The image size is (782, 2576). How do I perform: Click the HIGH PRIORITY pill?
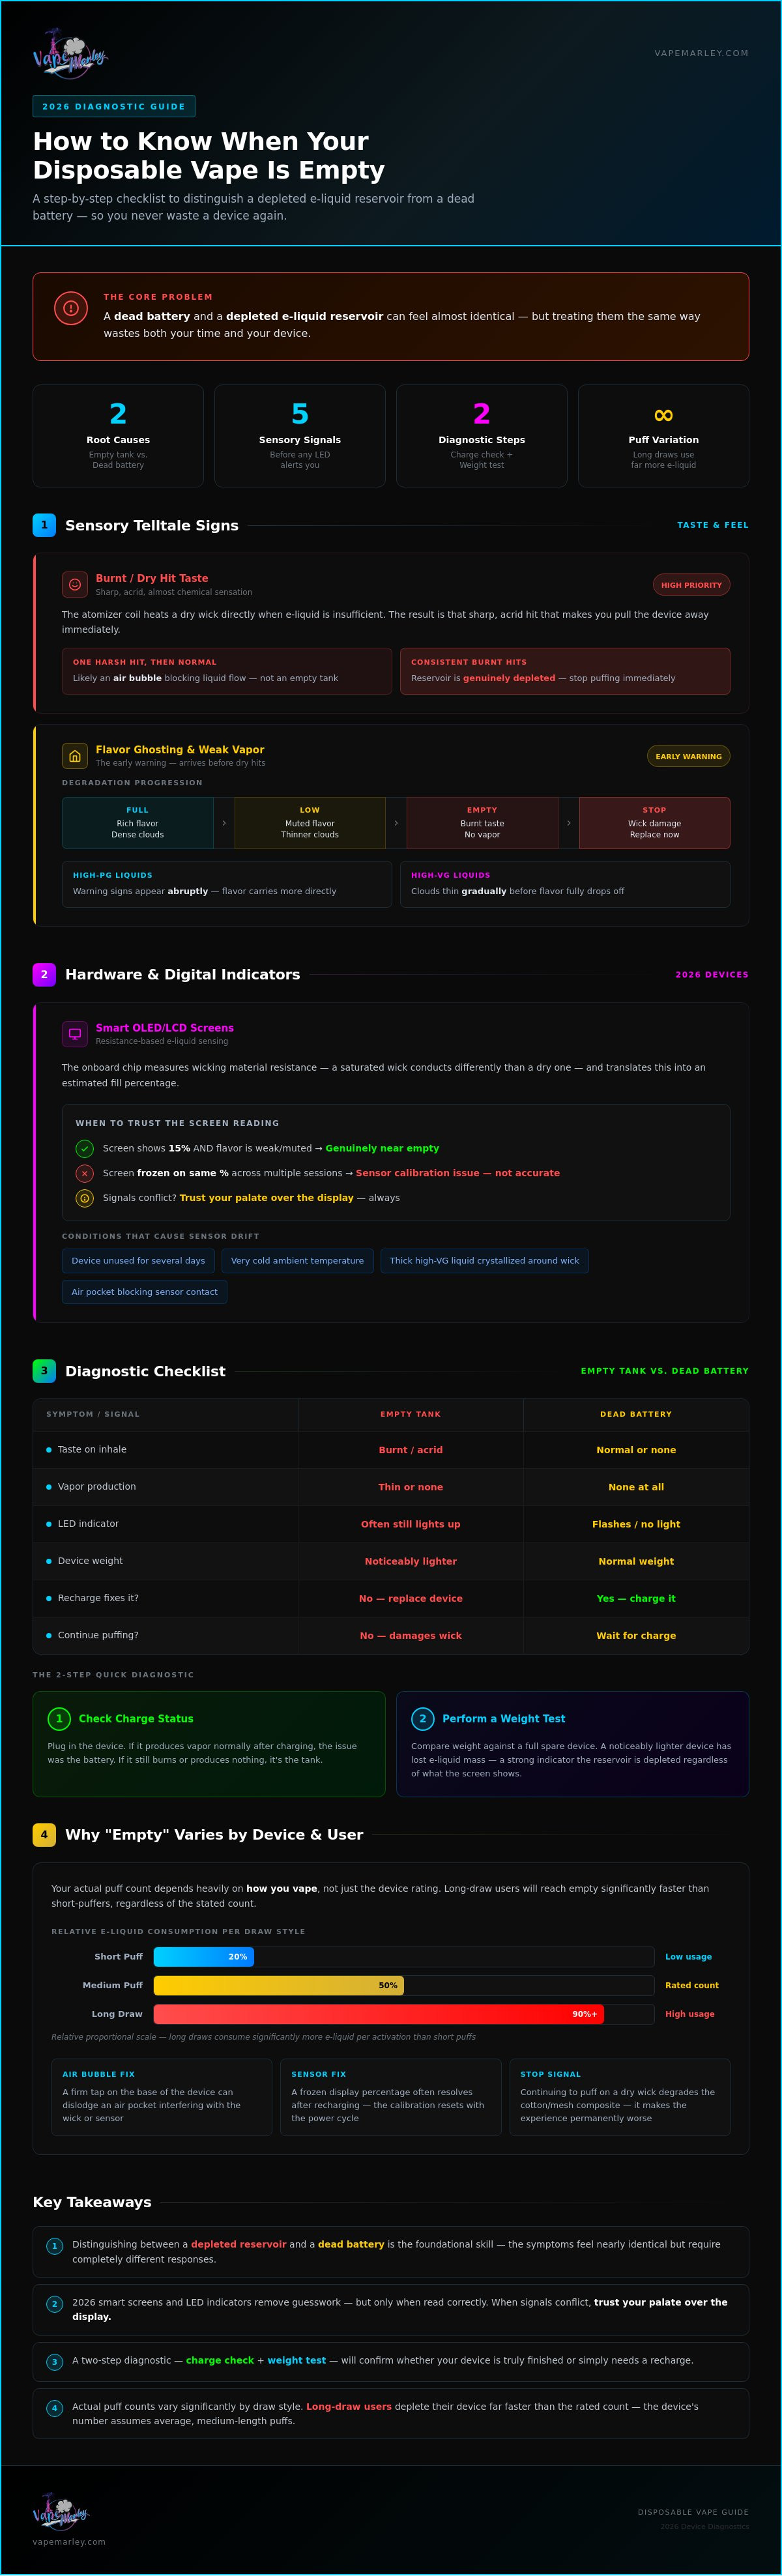(x=691, y=585)
